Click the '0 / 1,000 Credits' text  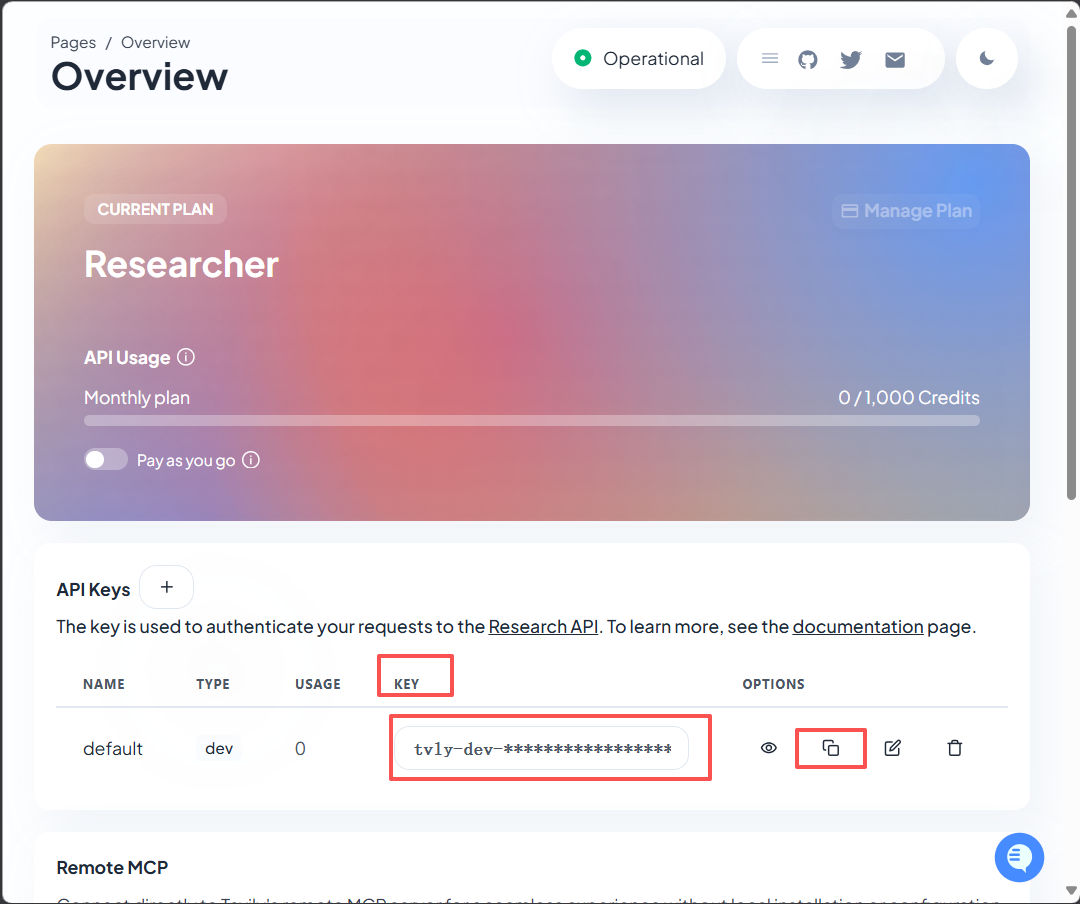908,398
